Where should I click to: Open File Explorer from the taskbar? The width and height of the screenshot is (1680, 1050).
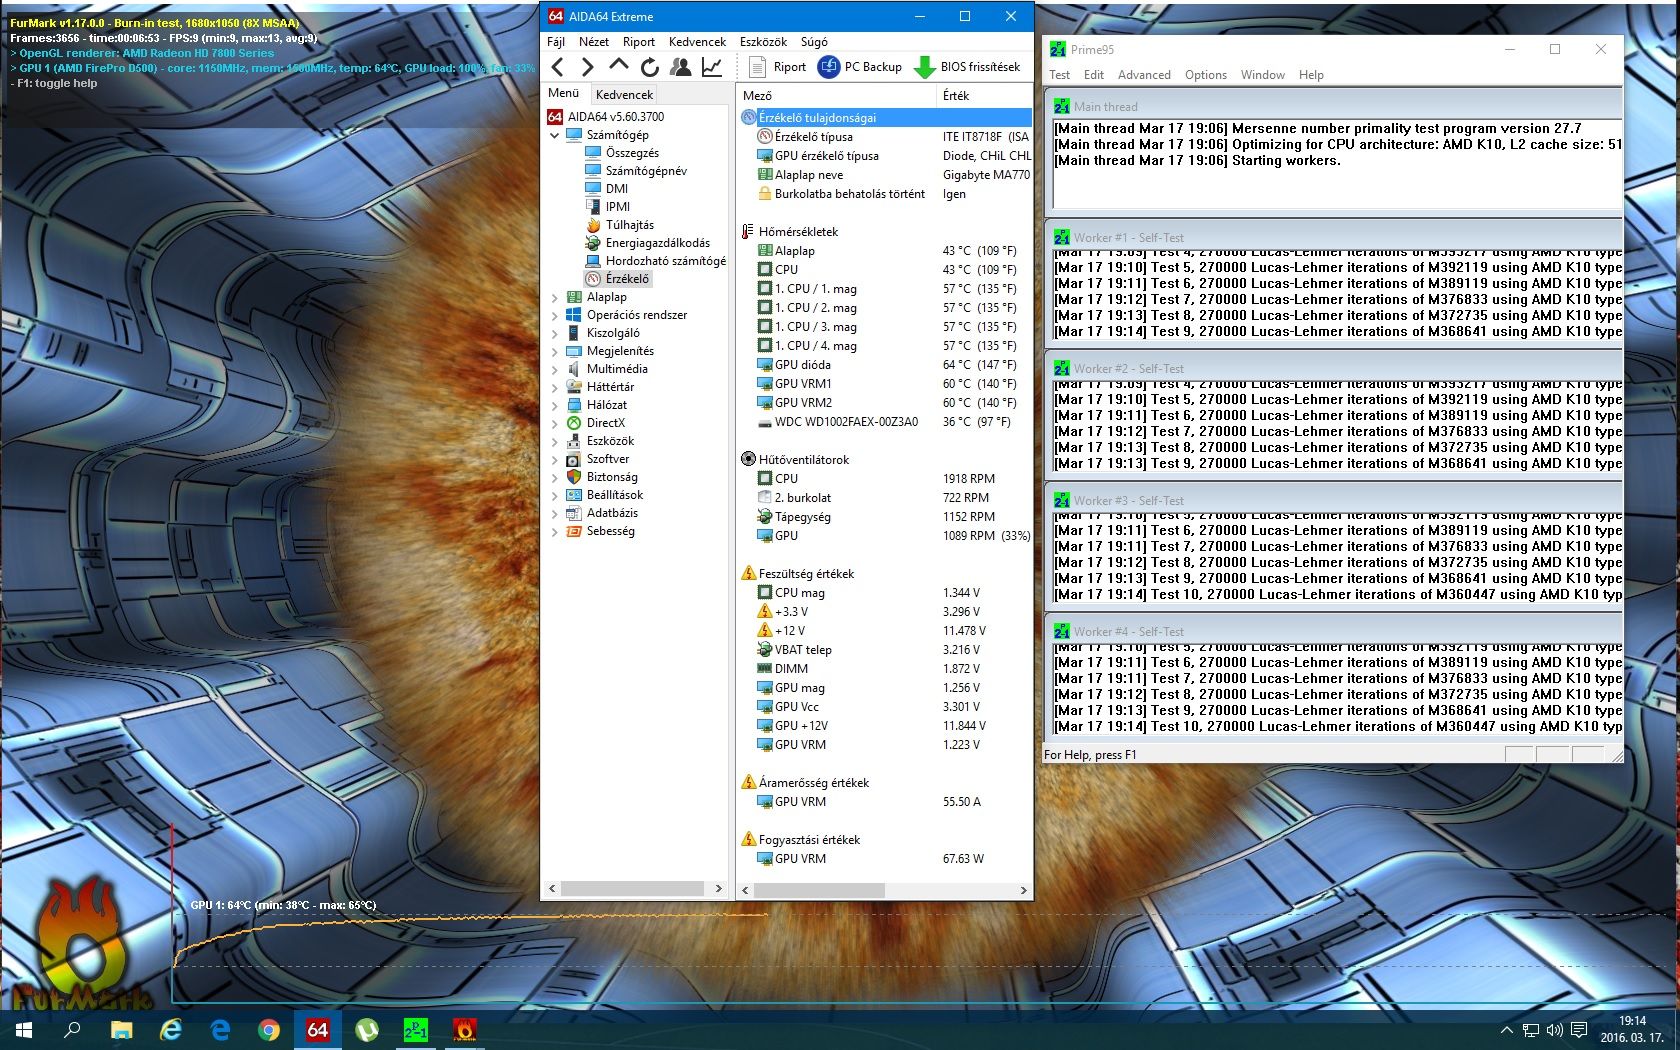[121, 1029]
